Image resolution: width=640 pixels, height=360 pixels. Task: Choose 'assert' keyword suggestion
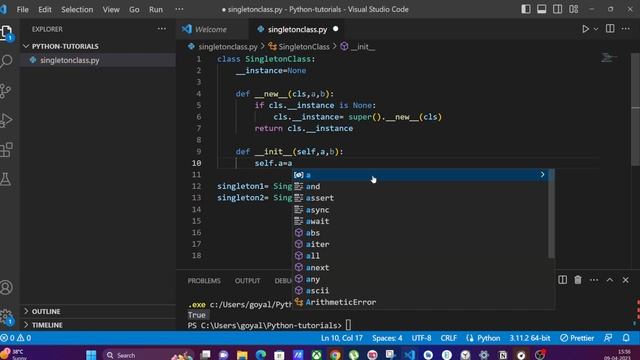420,198
